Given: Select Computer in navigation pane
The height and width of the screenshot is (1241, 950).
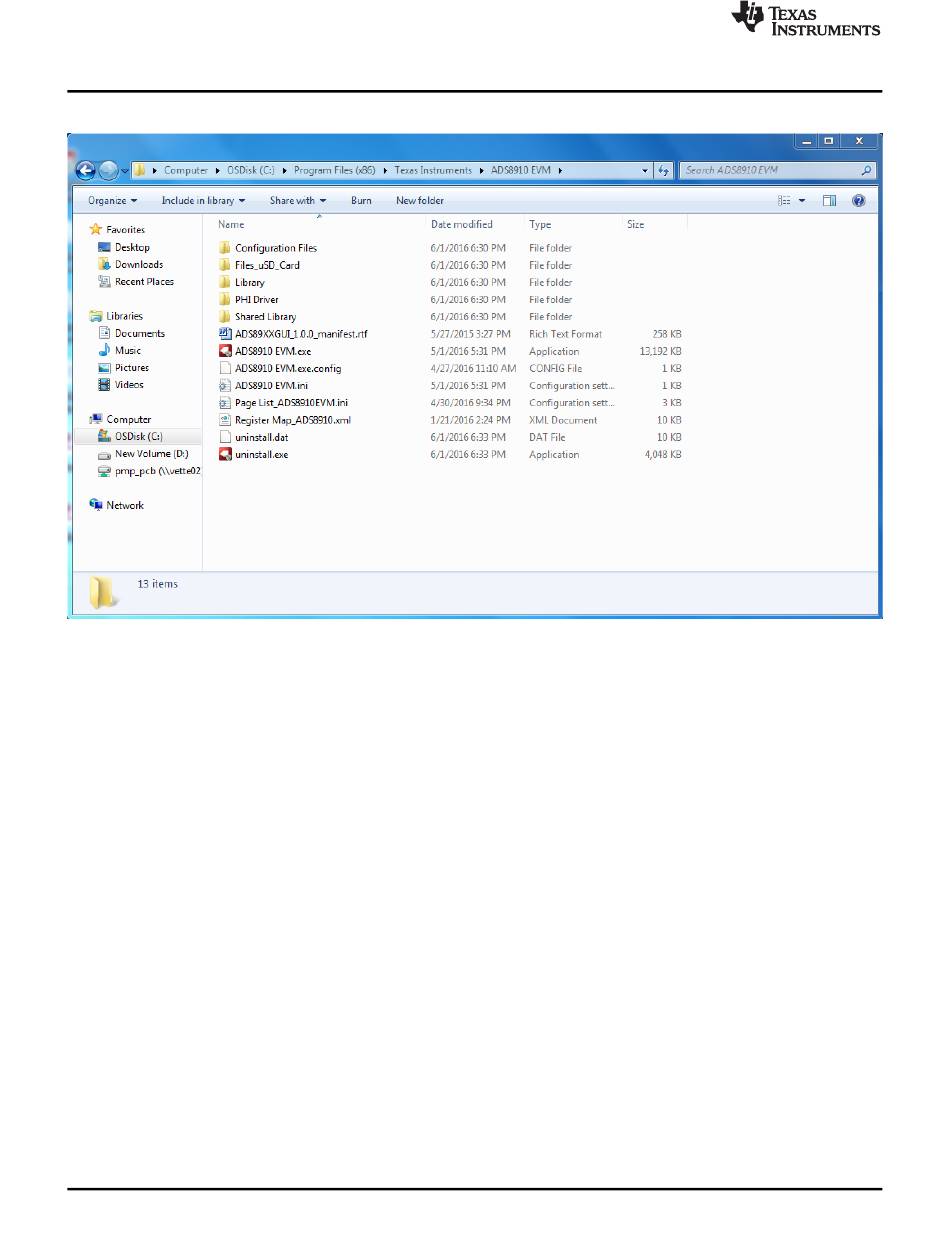Looking at the screenshot, I should [129, 420].
